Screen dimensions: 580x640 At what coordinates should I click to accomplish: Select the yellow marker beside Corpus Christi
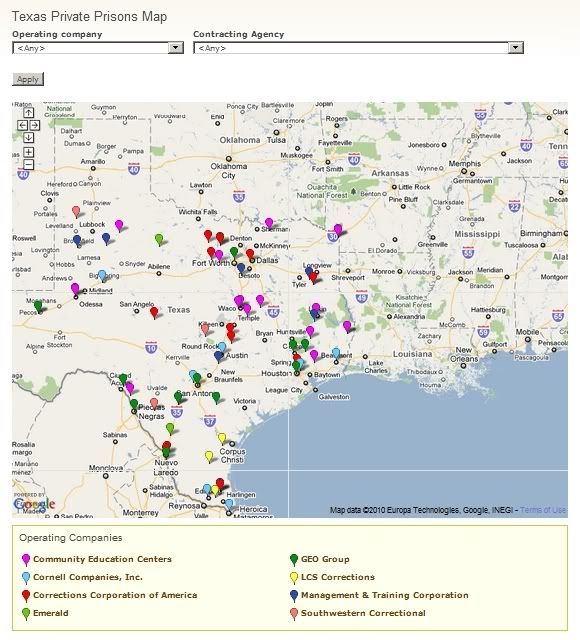[222, 438]
